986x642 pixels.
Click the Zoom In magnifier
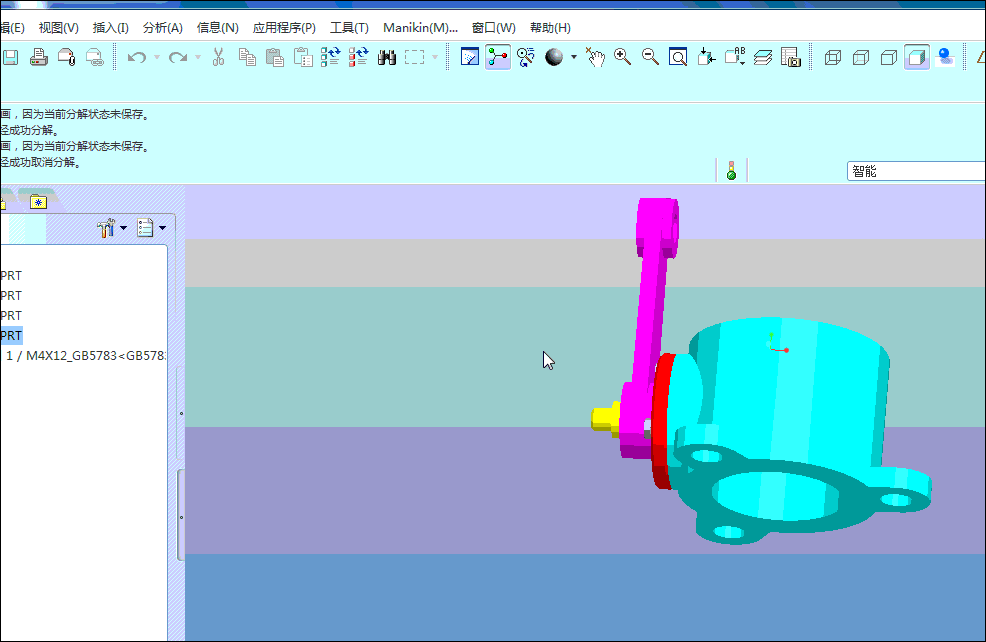pos(623,57)
